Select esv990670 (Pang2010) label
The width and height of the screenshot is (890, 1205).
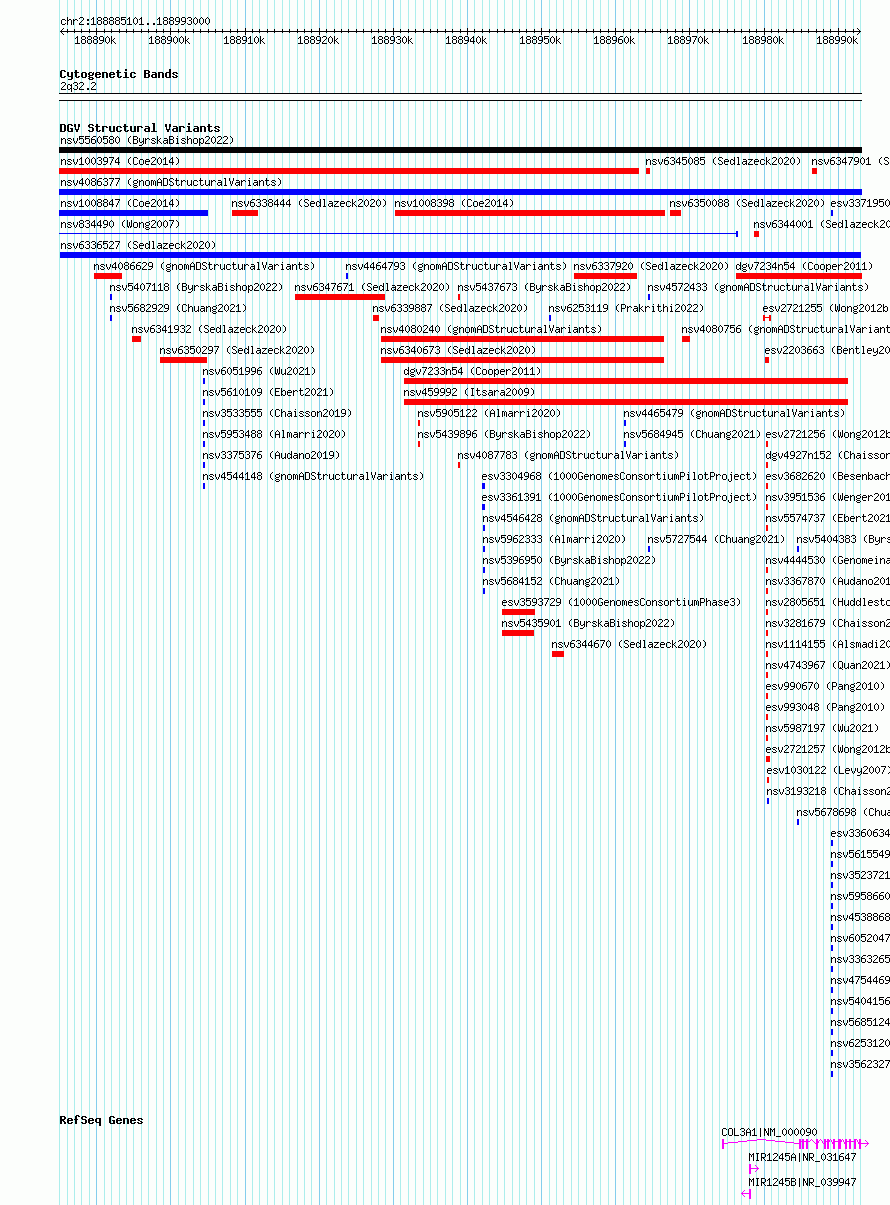point(826,686)
